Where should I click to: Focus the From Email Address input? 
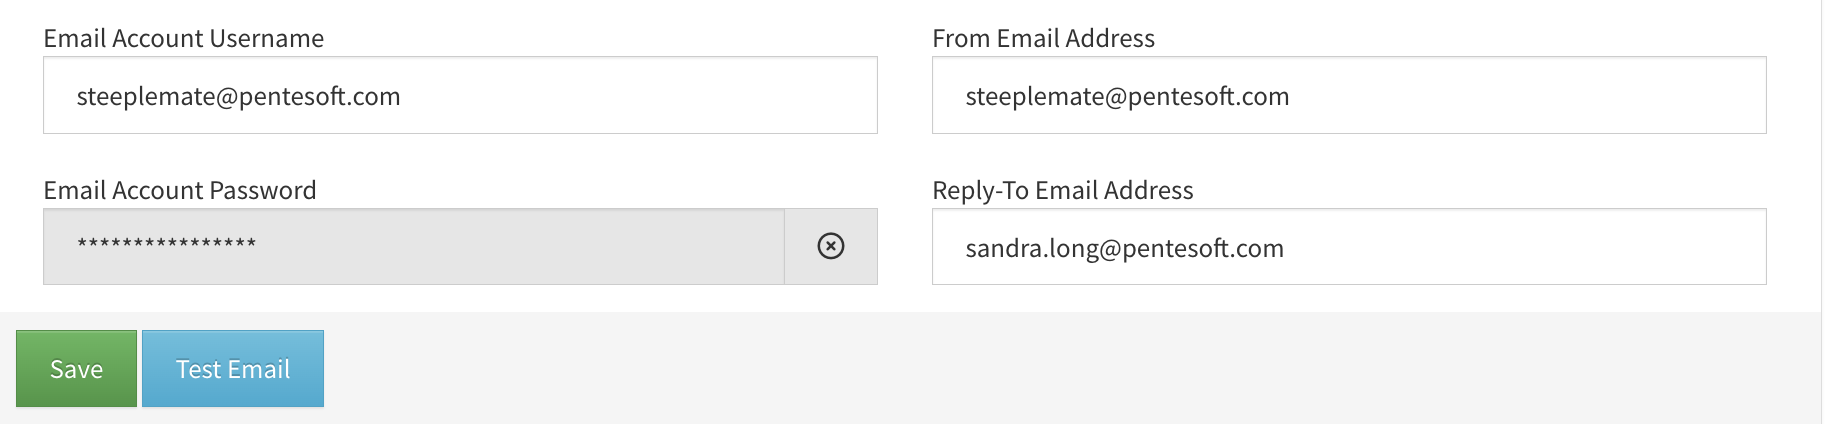click(1349, 95)
